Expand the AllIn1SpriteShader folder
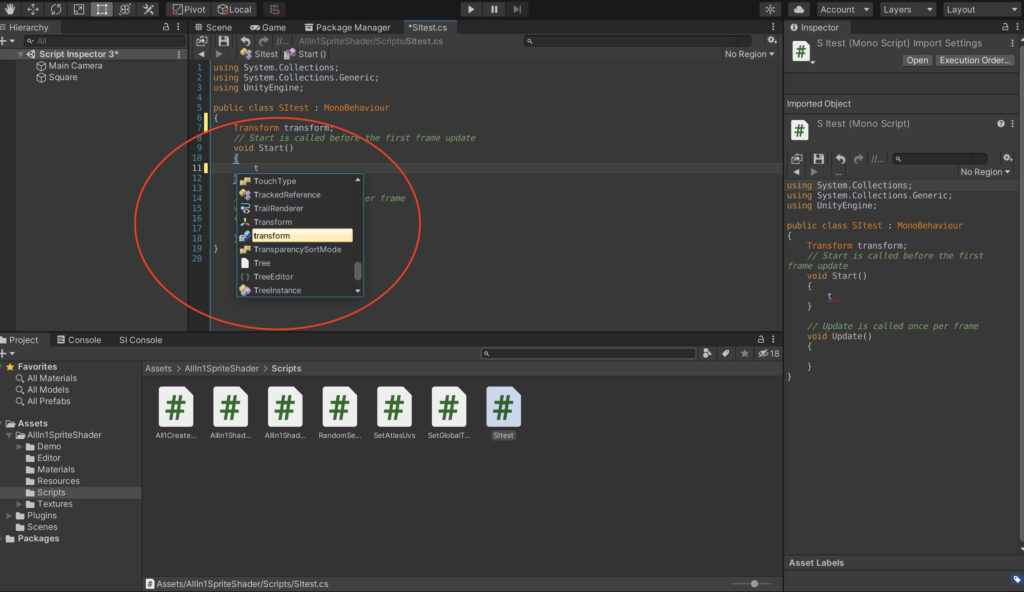1024x592 pixels. click(8, 434)
